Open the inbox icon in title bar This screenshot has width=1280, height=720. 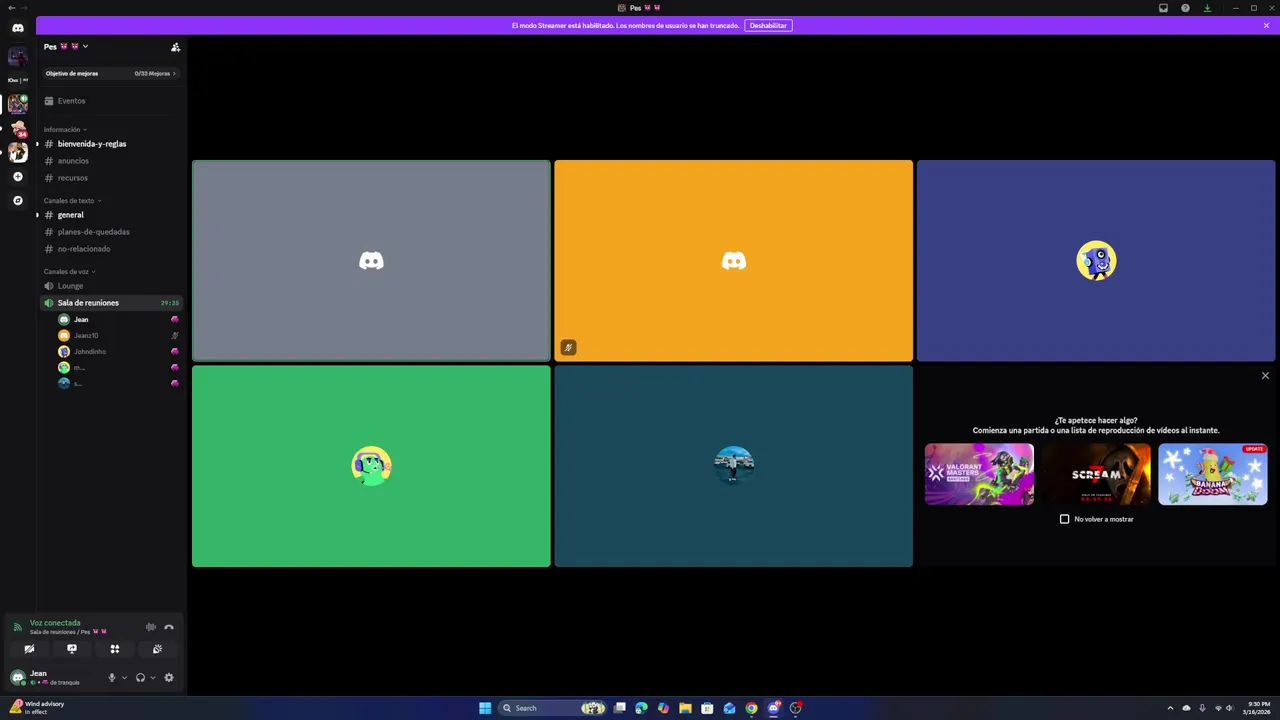point(1163,8)
